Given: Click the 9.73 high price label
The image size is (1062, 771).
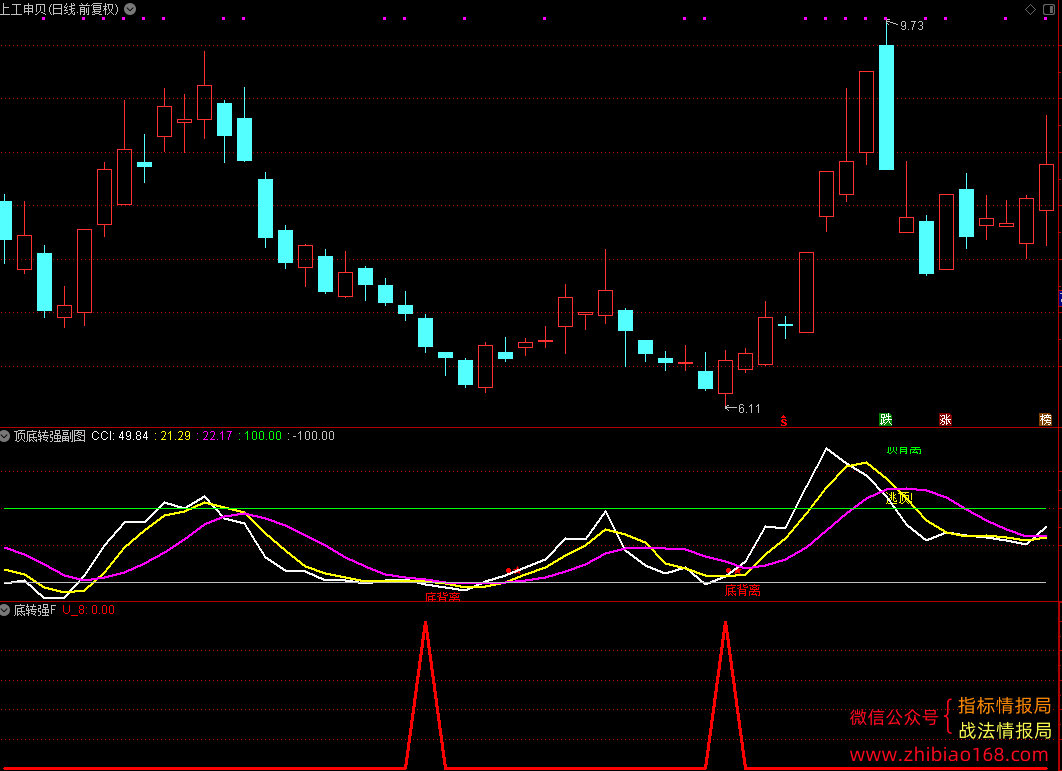Looking at the screenshot, I should pyautogui.click(x=912, y=26).
